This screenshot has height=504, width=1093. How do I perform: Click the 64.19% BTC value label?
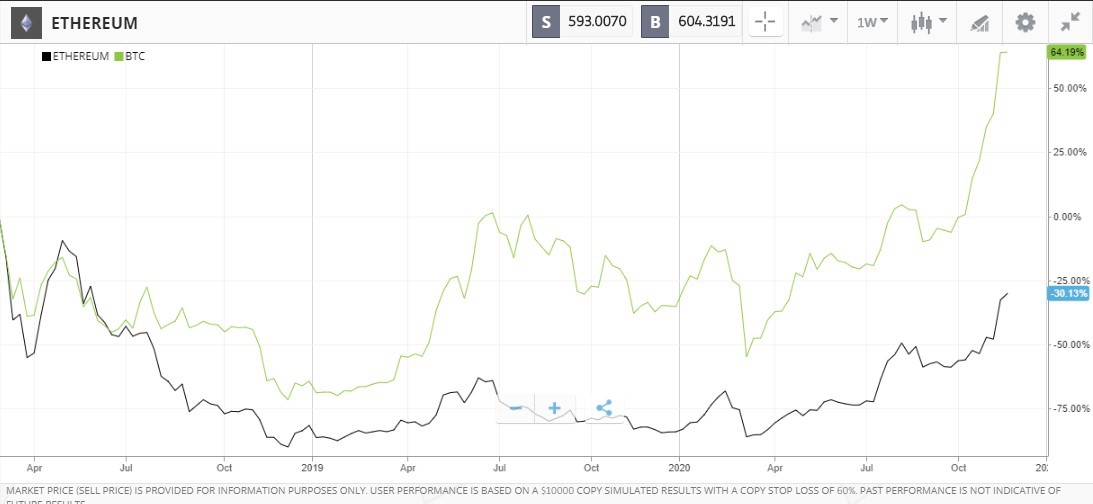[x=1066, y=52]
